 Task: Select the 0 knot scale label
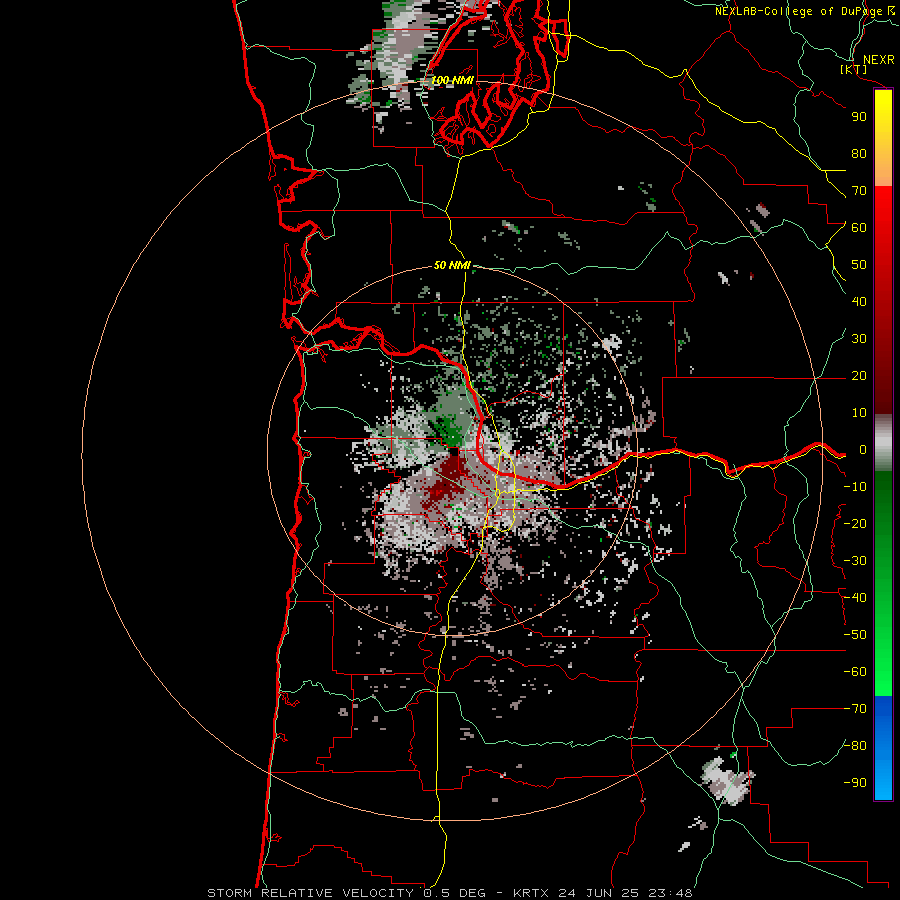(863, 450)
